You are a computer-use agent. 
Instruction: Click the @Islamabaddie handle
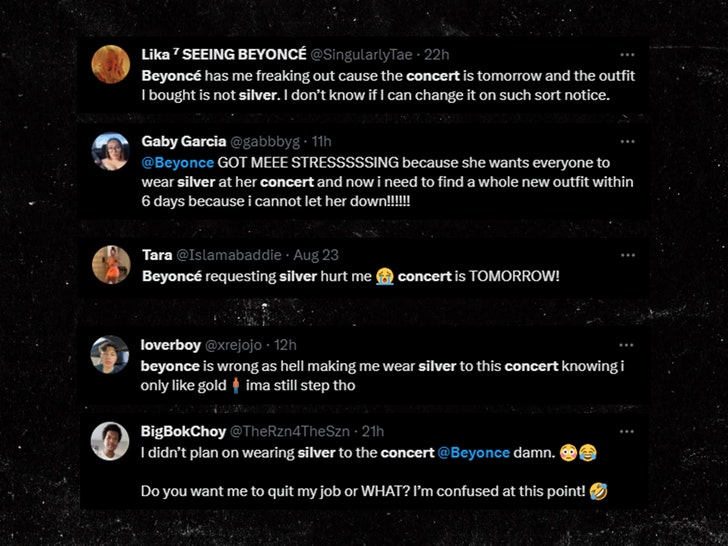click(222, 254)
